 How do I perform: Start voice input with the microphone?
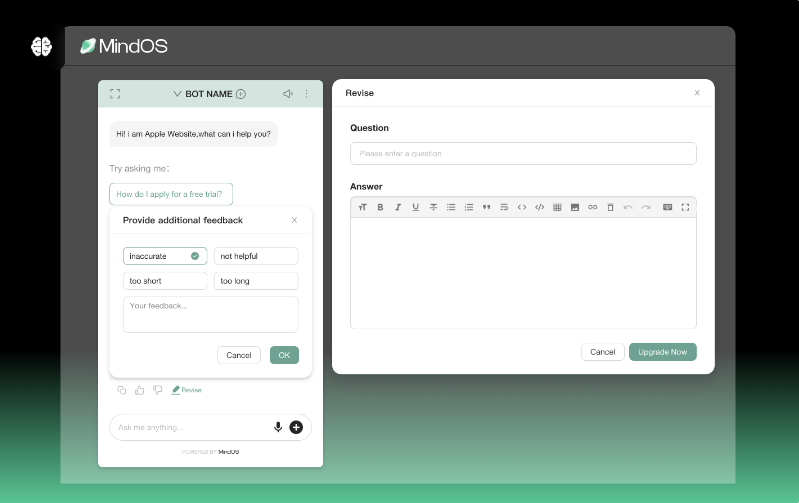(278, 427)
